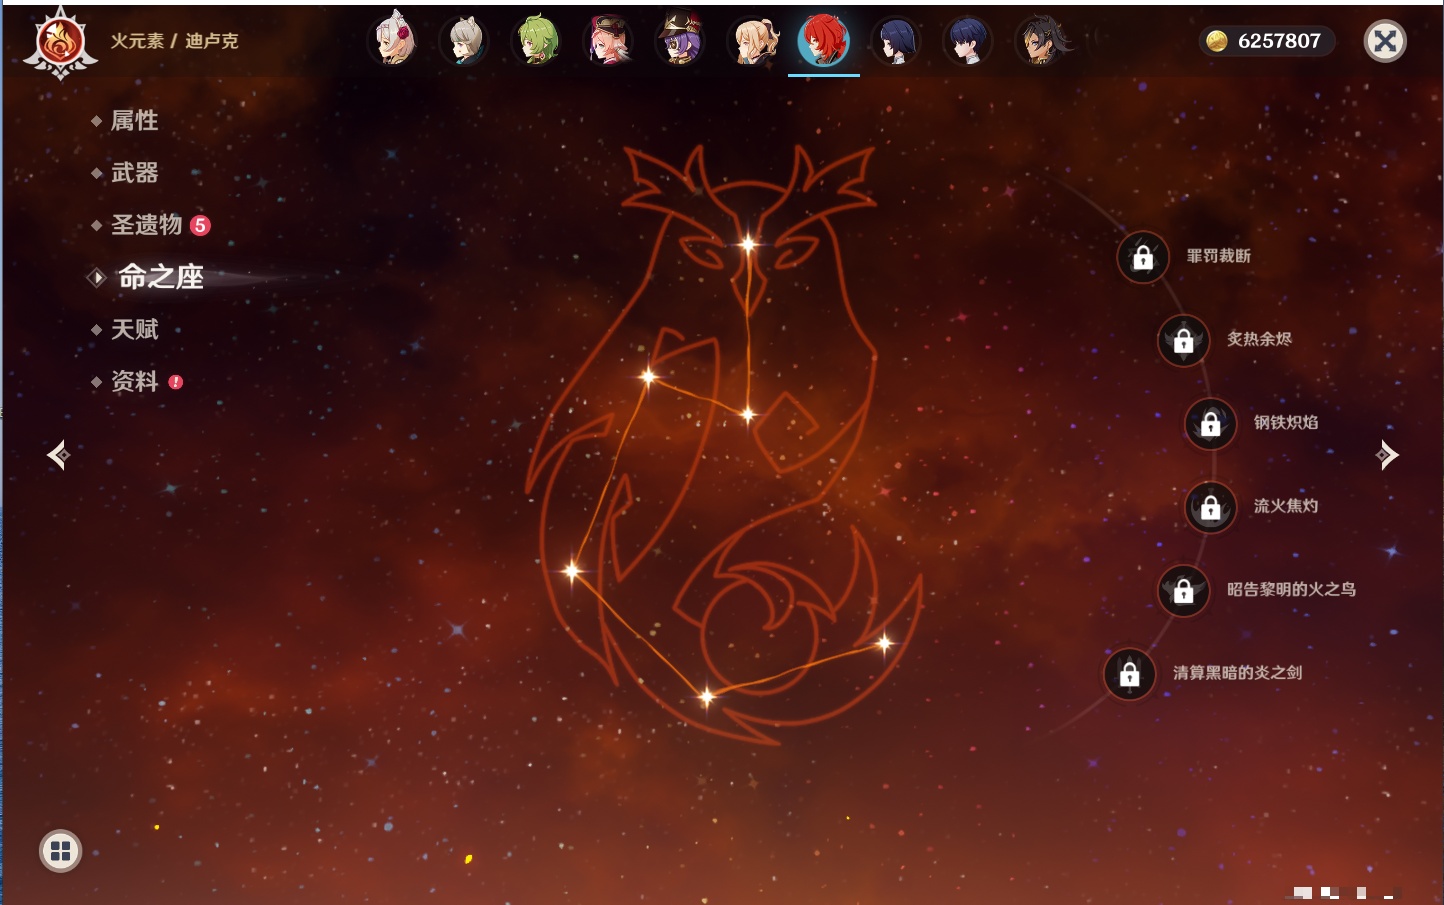Open the 武器 weapon tab
The width and height of the screenshot is (1444, 905).
click(134, 173)
